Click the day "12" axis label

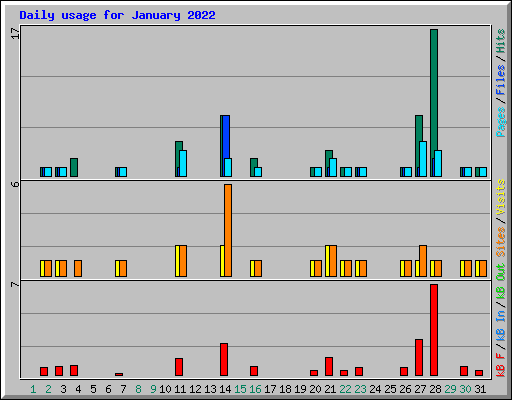click(x=195, y=389)
